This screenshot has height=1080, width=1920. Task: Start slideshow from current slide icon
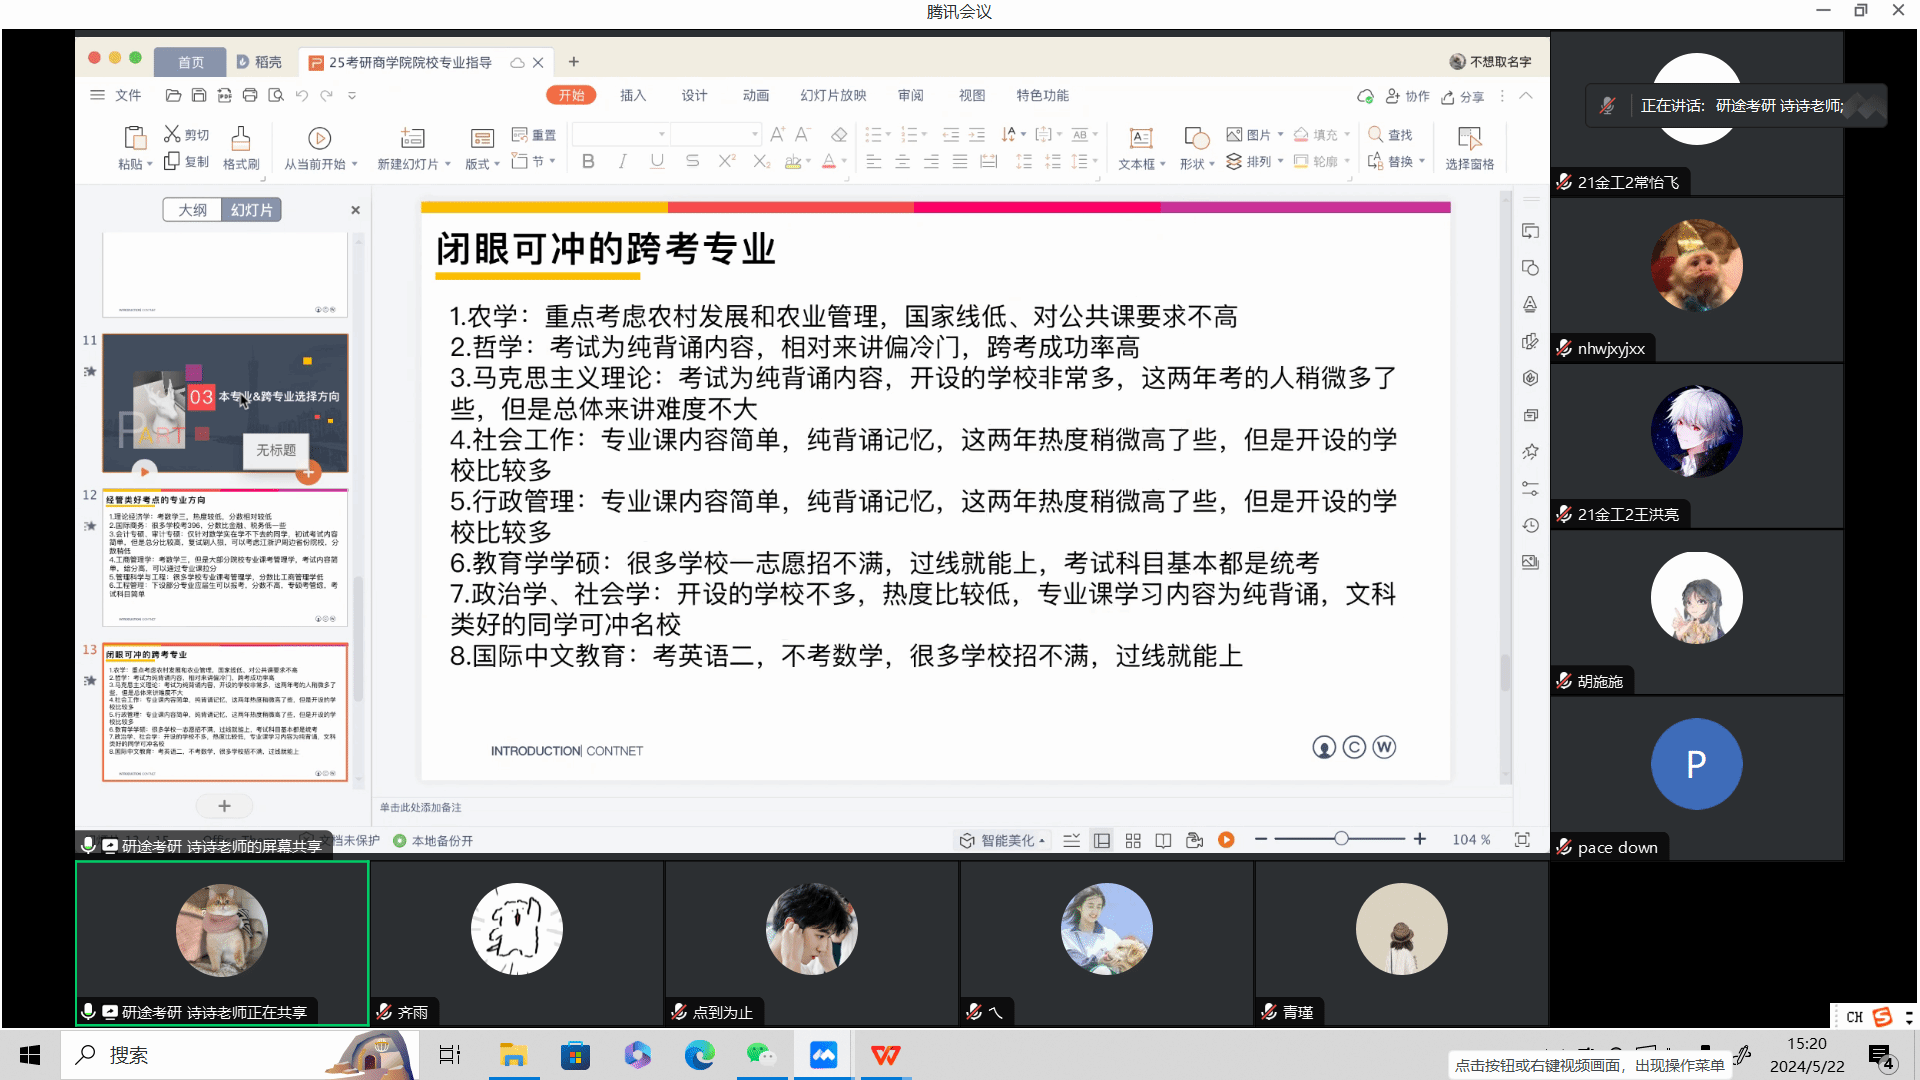319,138
